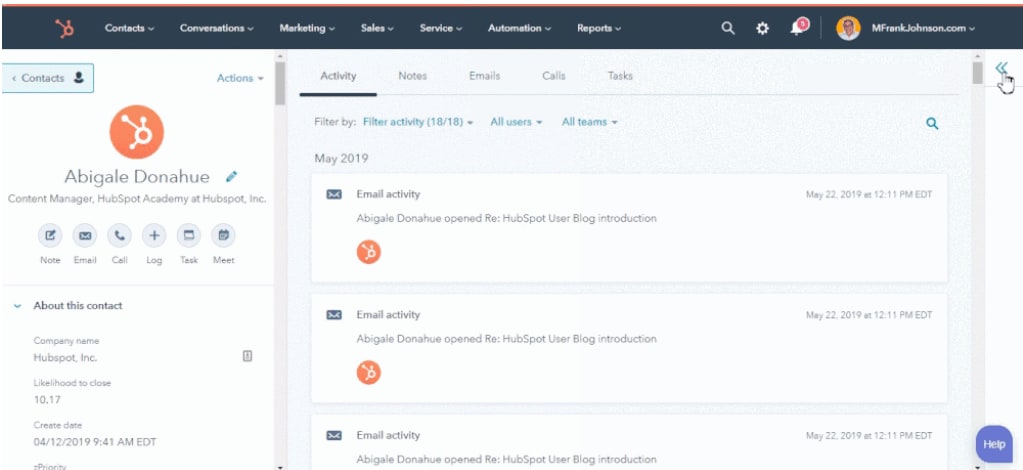Collapse right sidebar with double chevron icon
Viewport: 1023px width, 470px height.
[x=1001, y=68]
